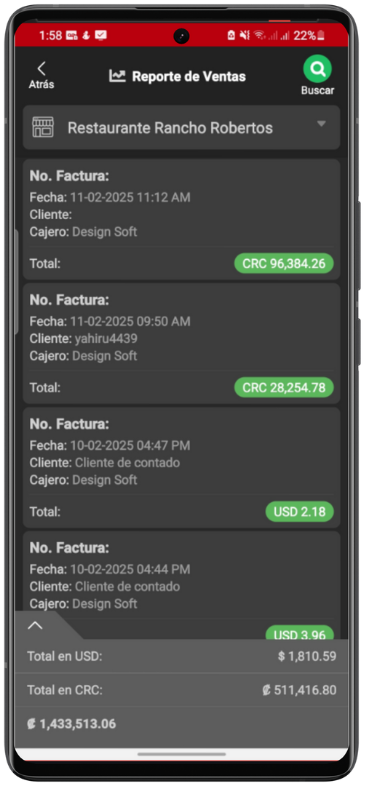Click the sales chart icon beside Reporte de Ventas
Viewport: 365px width, 786px height.
(117, 76)
